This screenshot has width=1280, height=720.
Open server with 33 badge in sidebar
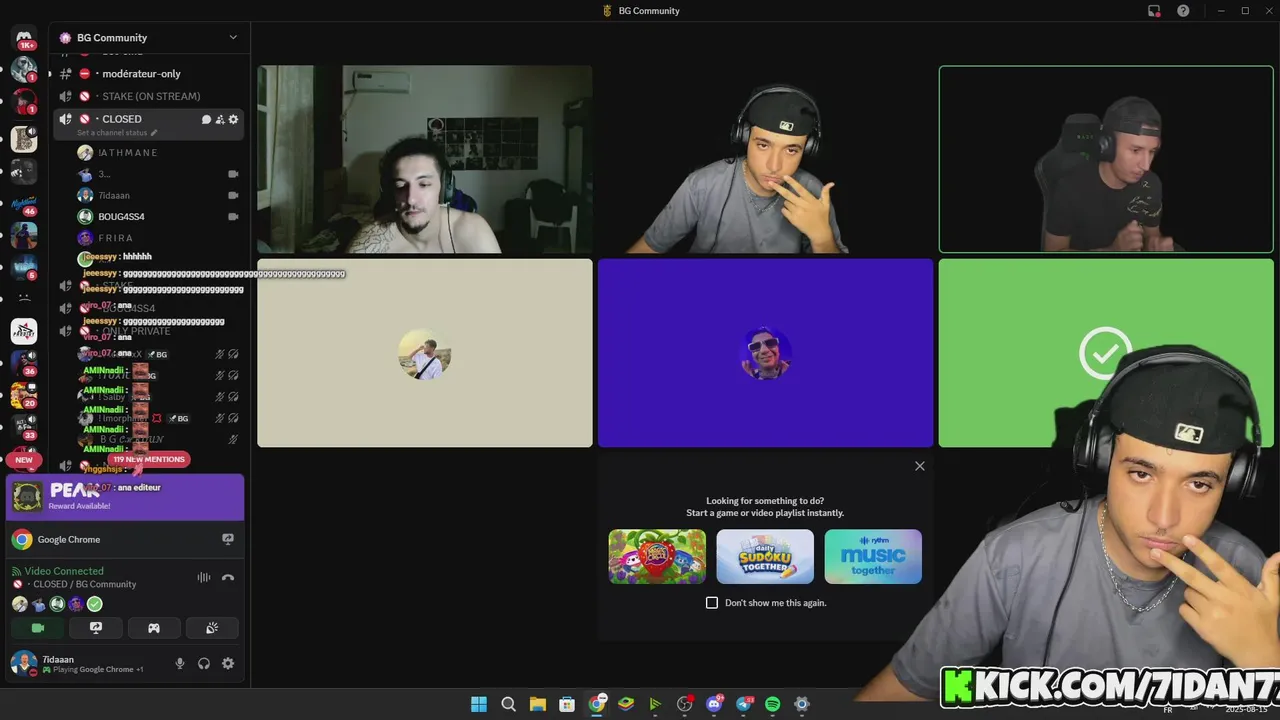pos(24,427)
